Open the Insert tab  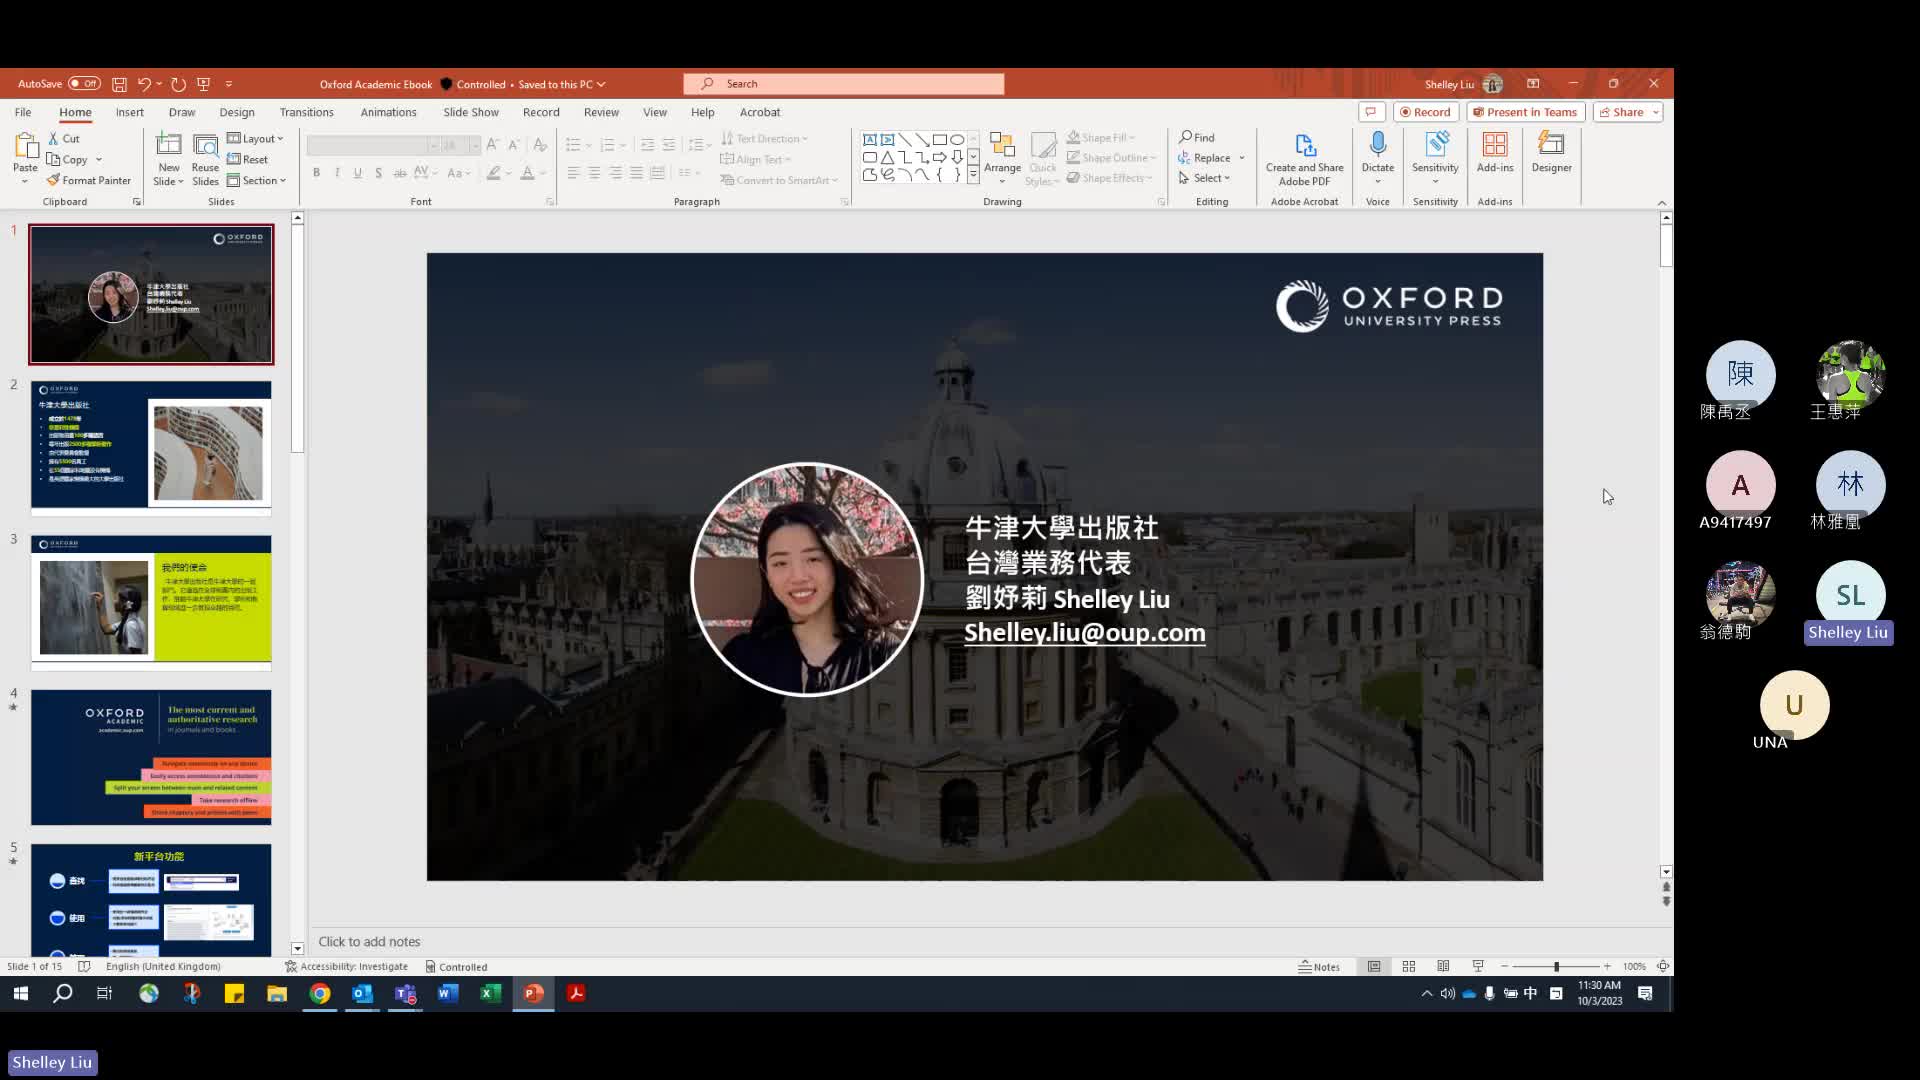click(129, 112)
